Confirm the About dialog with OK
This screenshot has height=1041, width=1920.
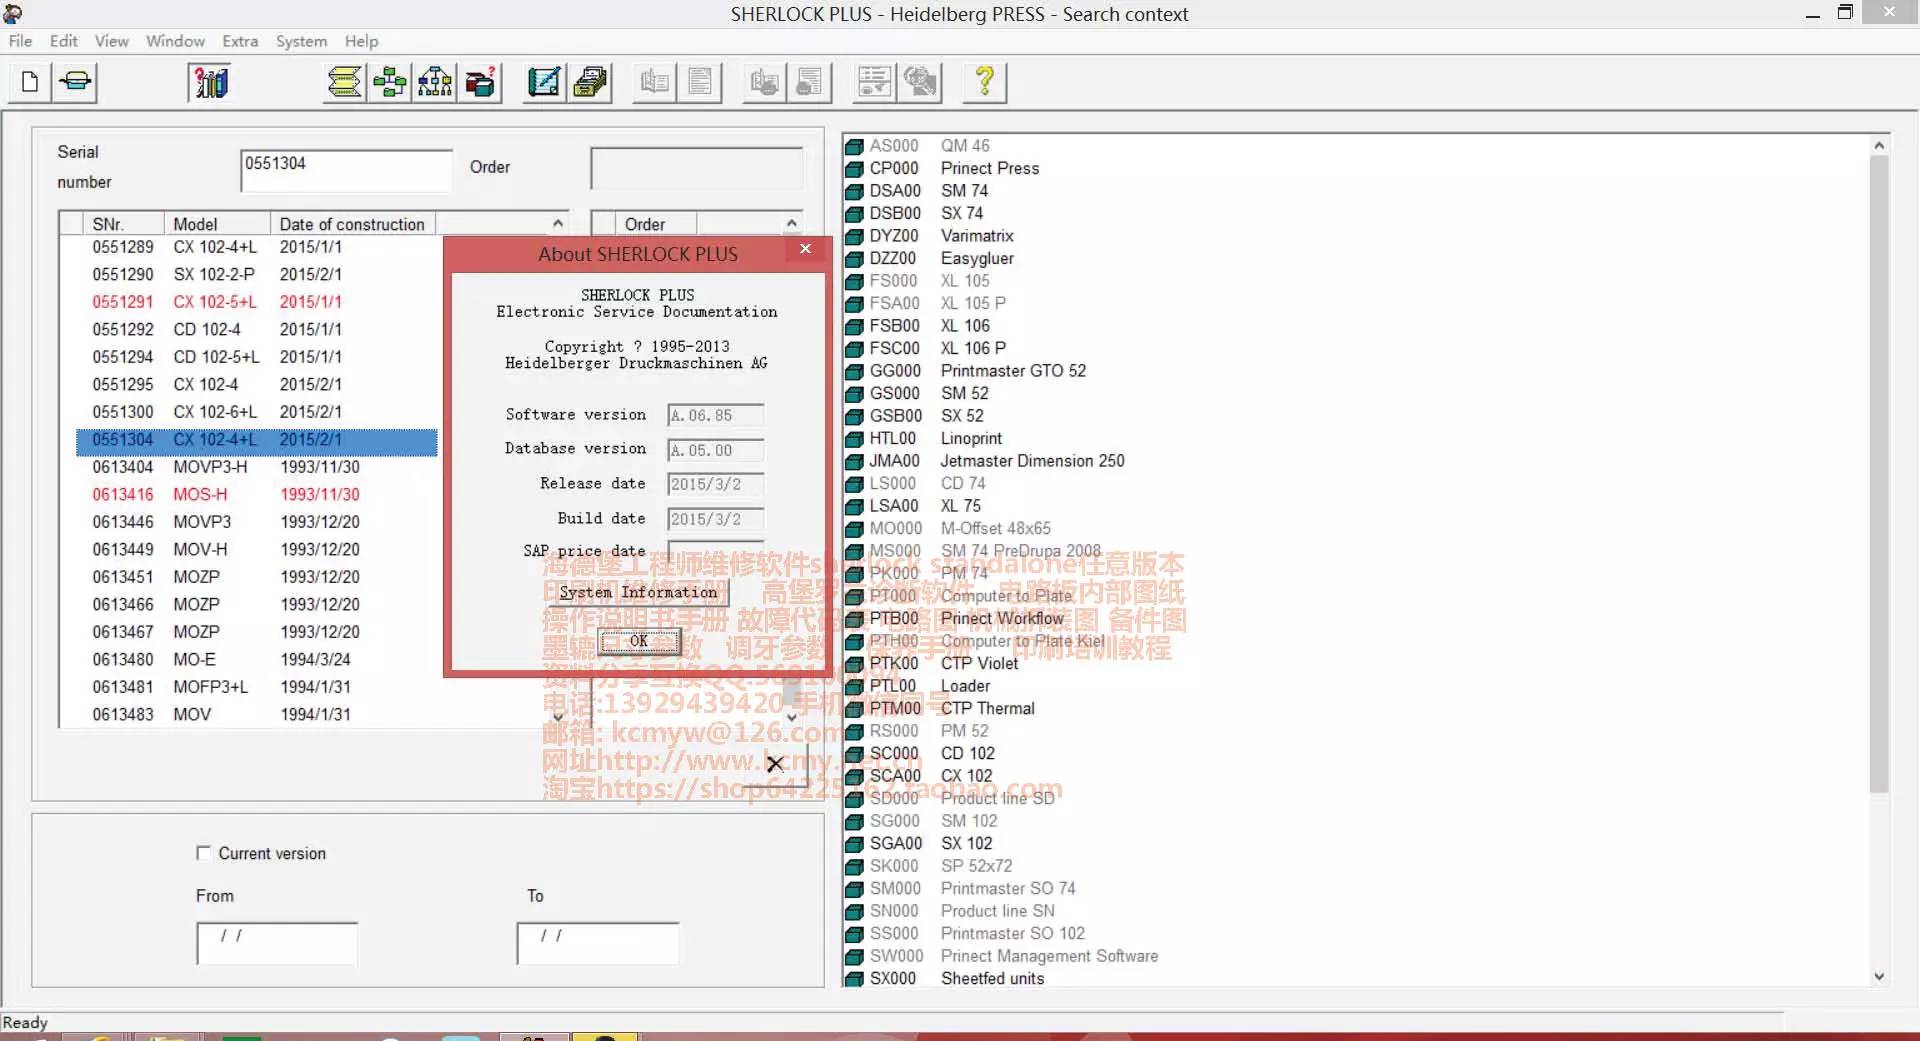click(x=639, y=641)
